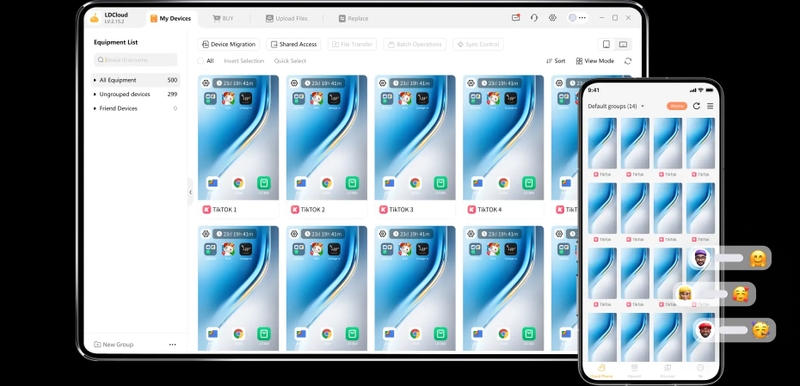This screenshot has height=386, width=800.
Task: Click the Chrome icon in TikTOK 3 preview
Action: pos(415,183)
